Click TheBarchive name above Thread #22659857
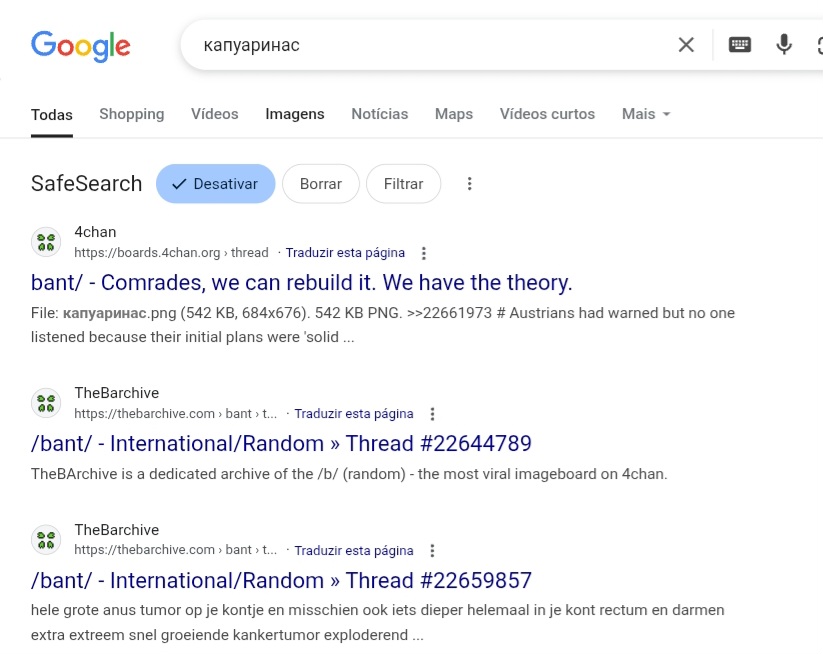The width and height of the screenshot is (823, 654). coord(117,530)
